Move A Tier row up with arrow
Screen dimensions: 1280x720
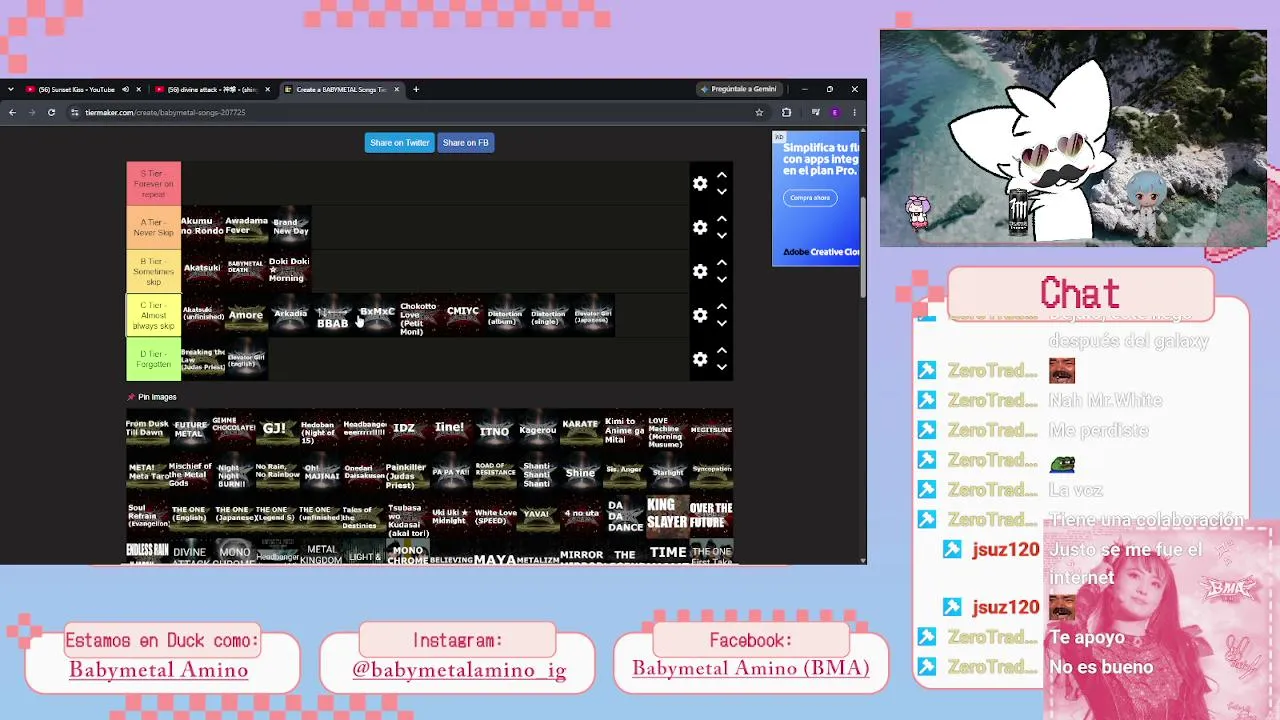point(721,219)
